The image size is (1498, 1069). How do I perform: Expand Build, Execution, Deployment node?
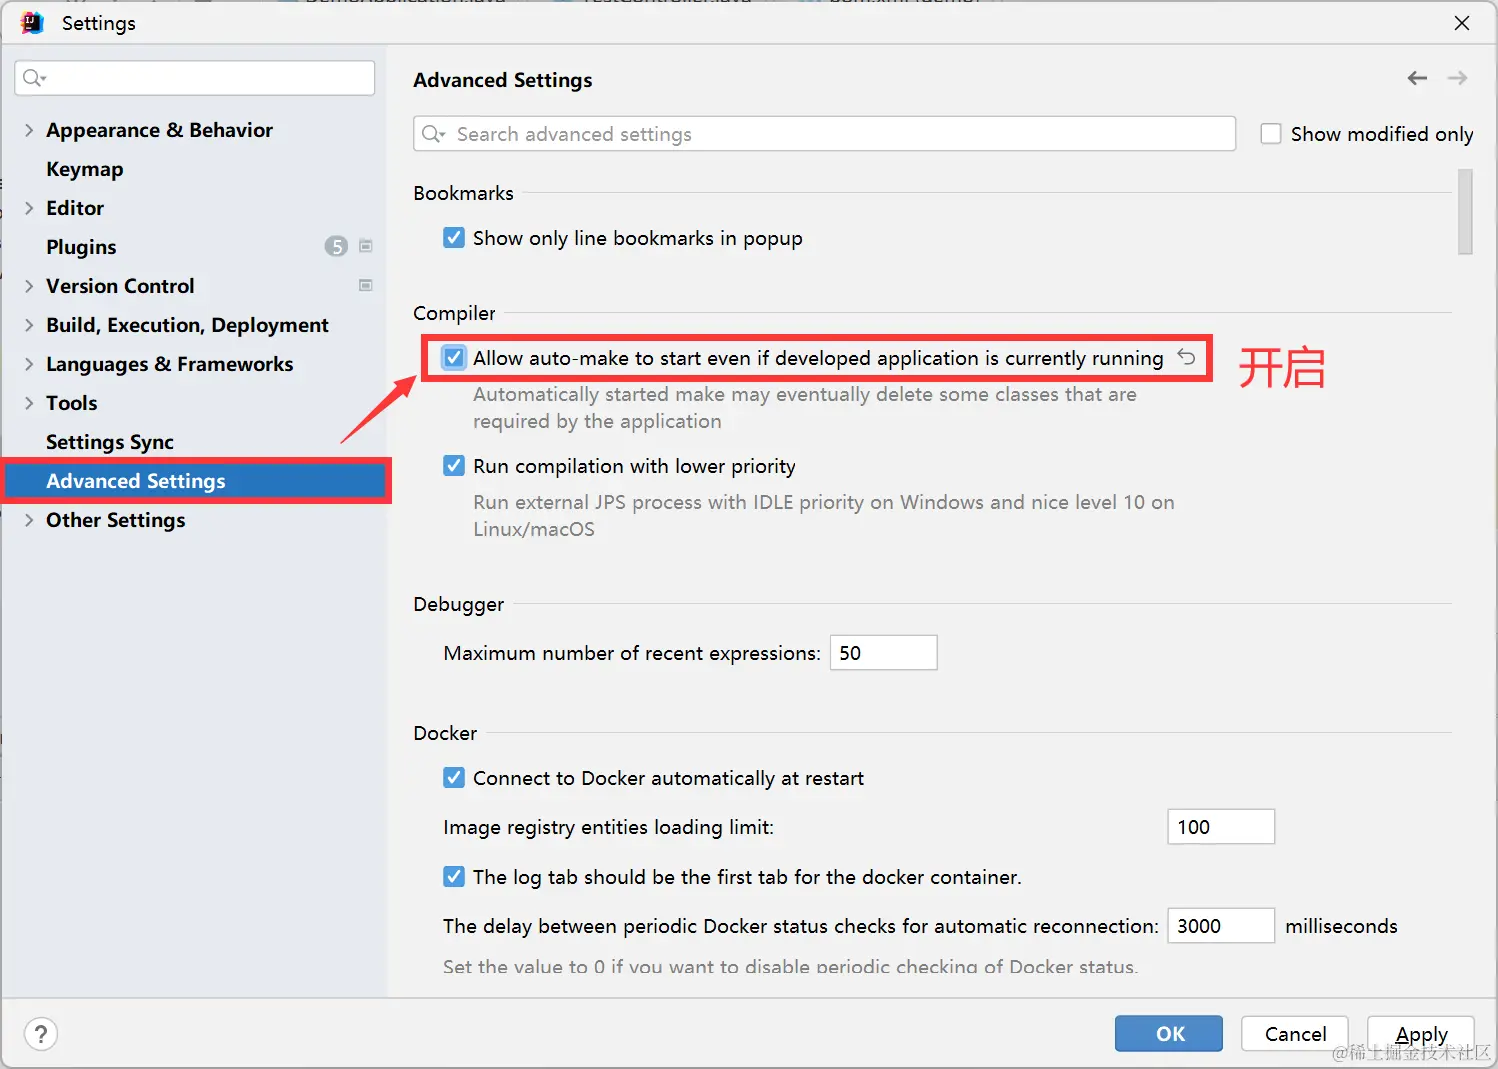point(29,325)
